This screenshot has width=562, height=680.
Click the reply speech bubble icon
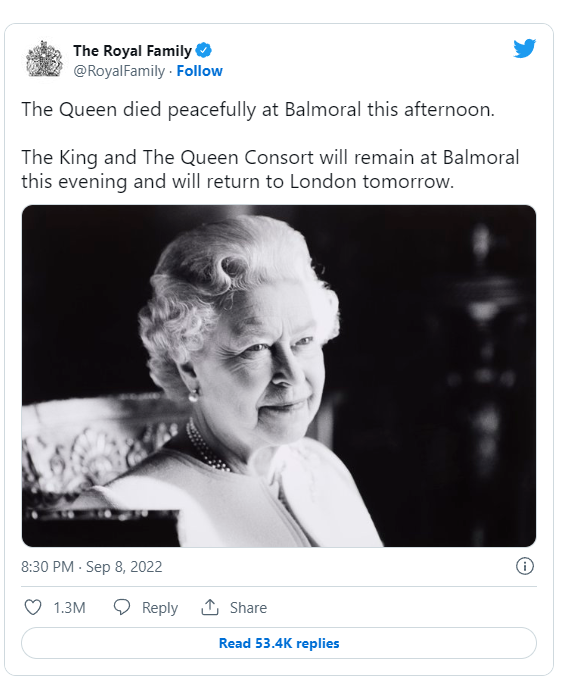(x=122, y=607)
